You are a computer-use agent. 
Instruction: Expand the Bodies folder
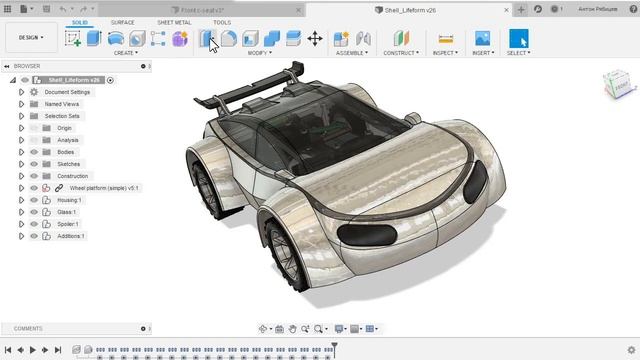tap(21, 152)
